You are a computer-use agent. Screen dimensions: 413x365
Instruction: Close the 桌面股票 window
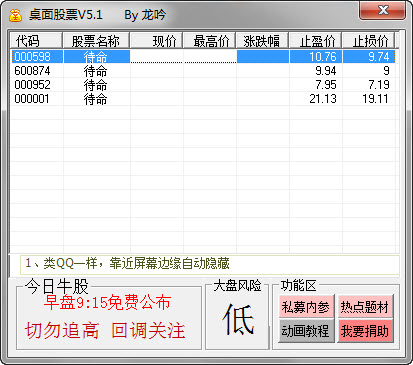(x=382, y=11)
